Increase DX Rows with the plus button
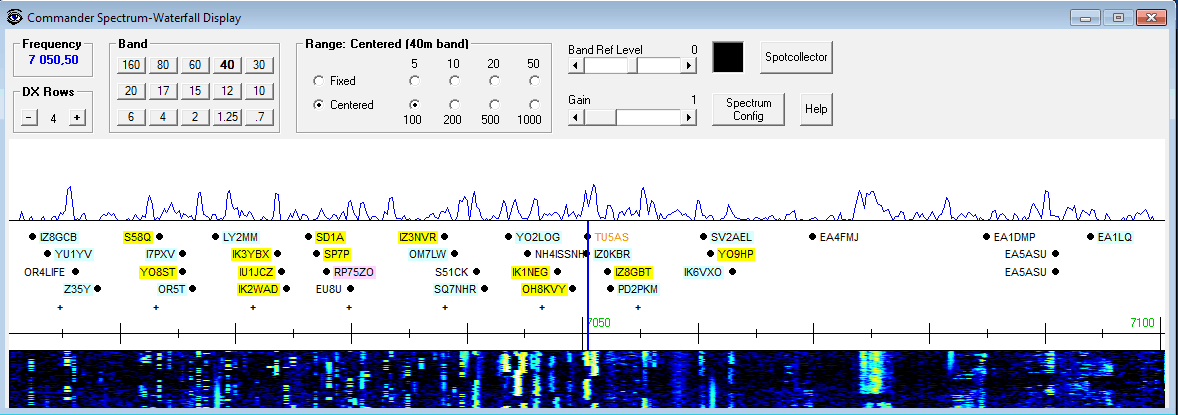 click(76, 118)
